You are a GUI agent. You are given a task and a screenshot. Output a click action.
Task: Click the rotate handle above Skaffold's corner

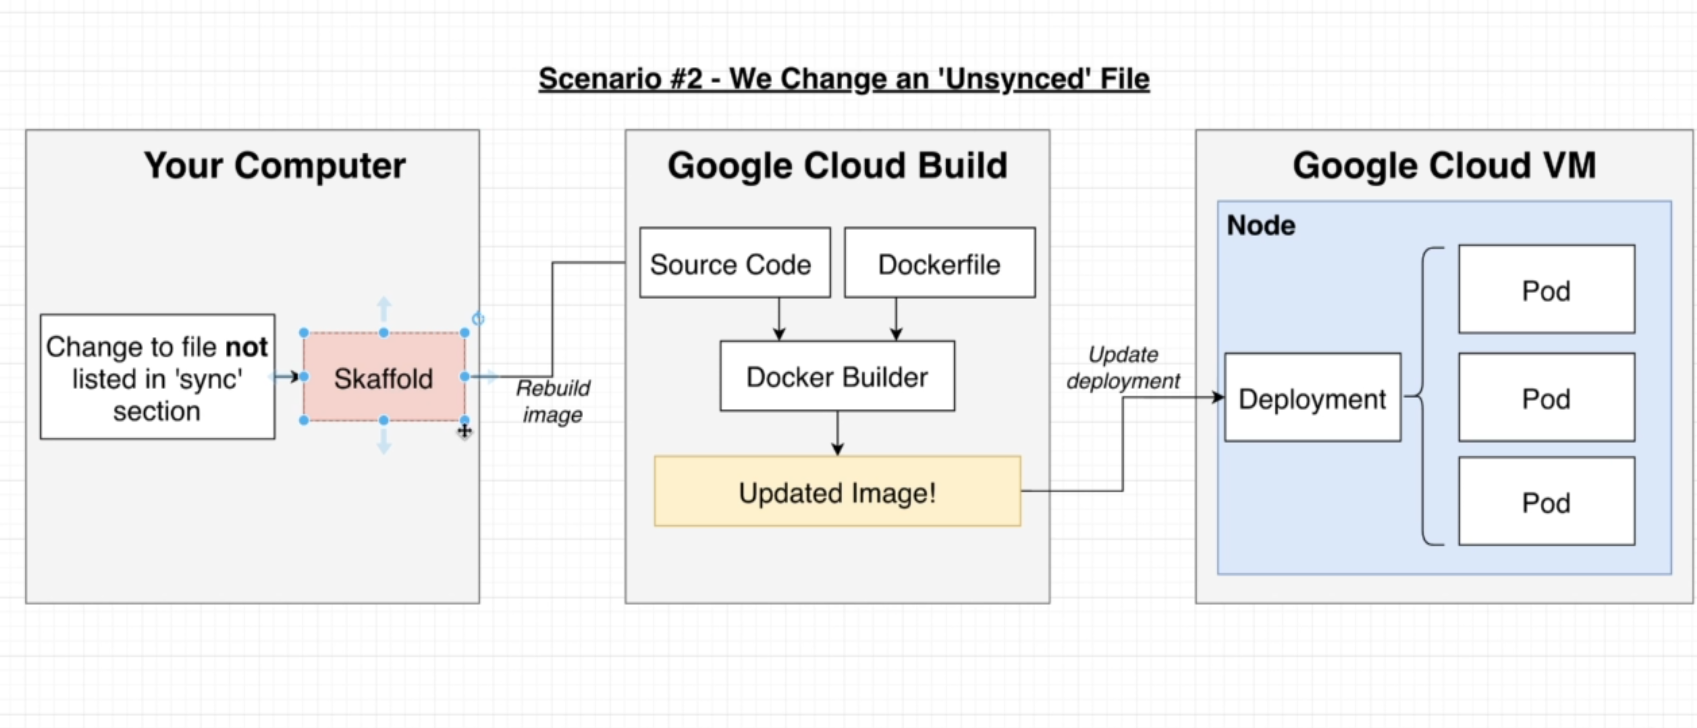point(478,319)
